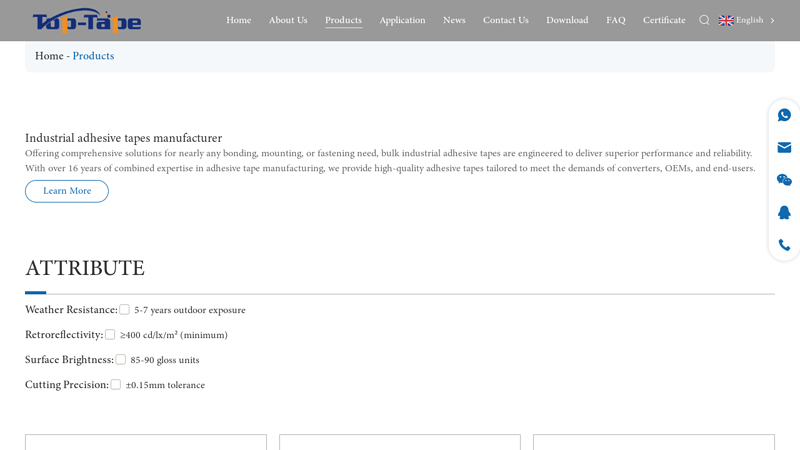Expand the English language selector

coord(749,20)
